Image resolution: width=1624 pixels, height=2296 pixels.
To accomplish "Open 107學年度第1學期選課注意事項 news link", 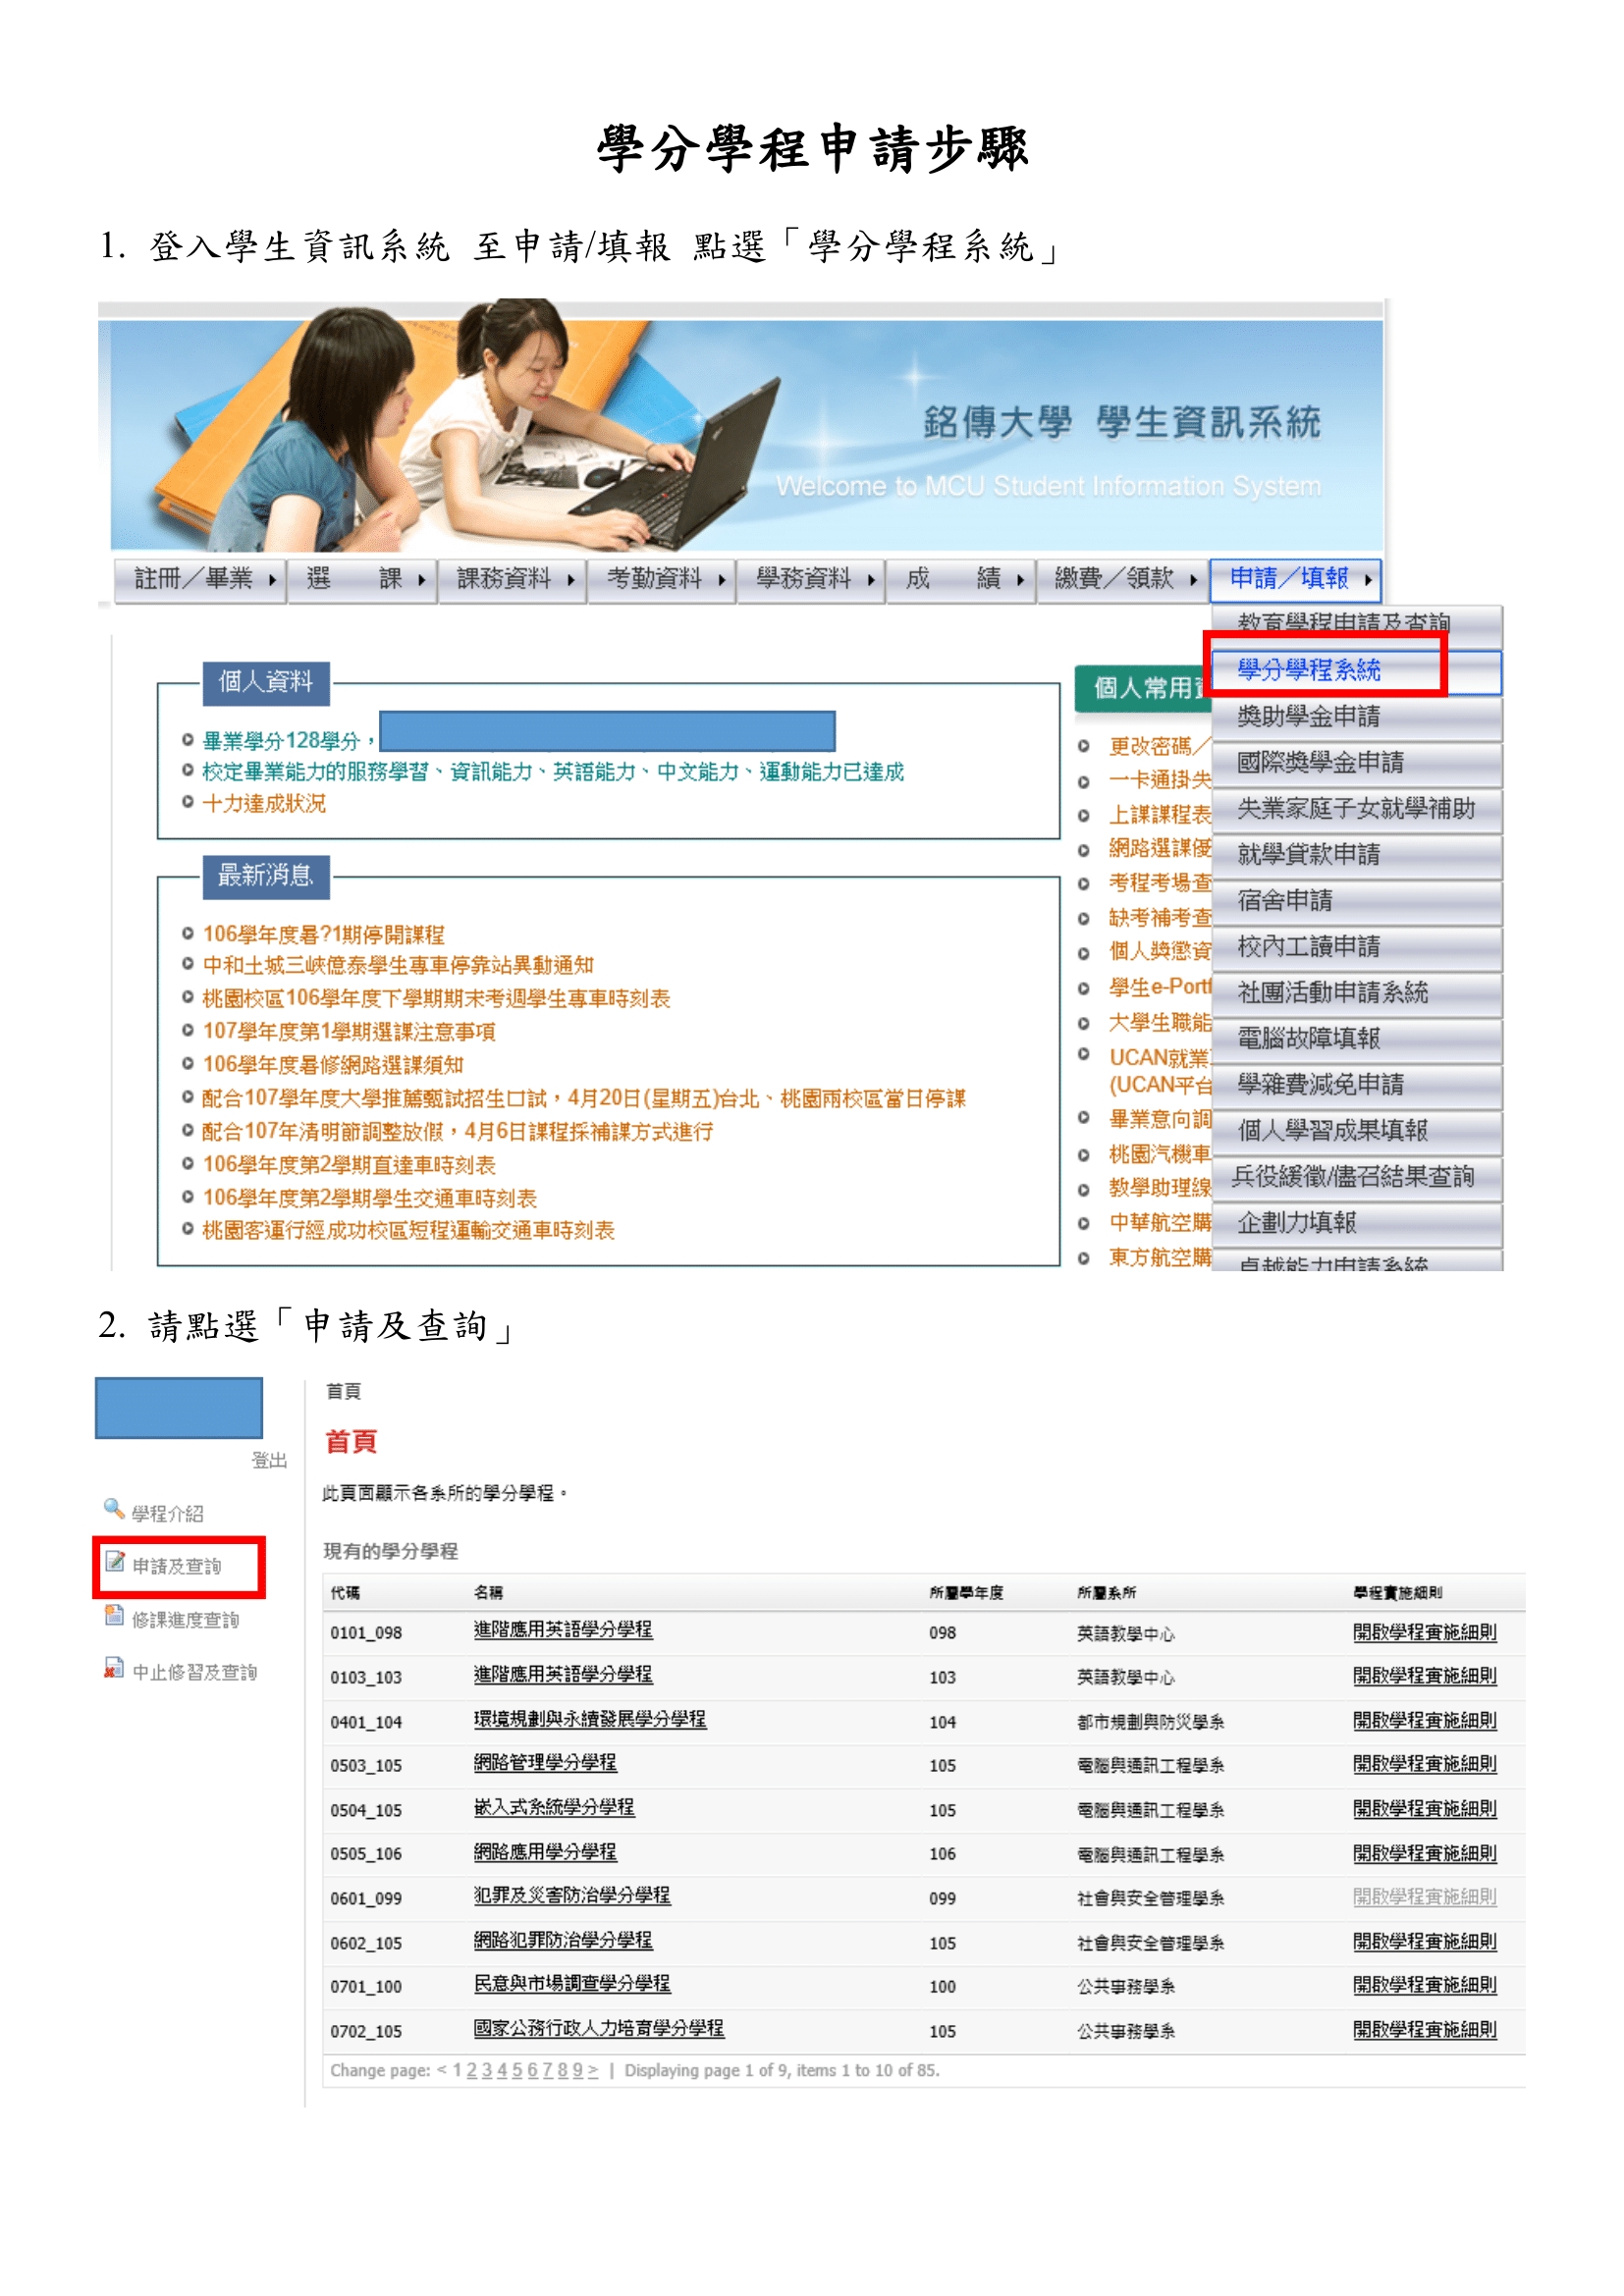I will pyautogui.click(x=349, y=1031).
